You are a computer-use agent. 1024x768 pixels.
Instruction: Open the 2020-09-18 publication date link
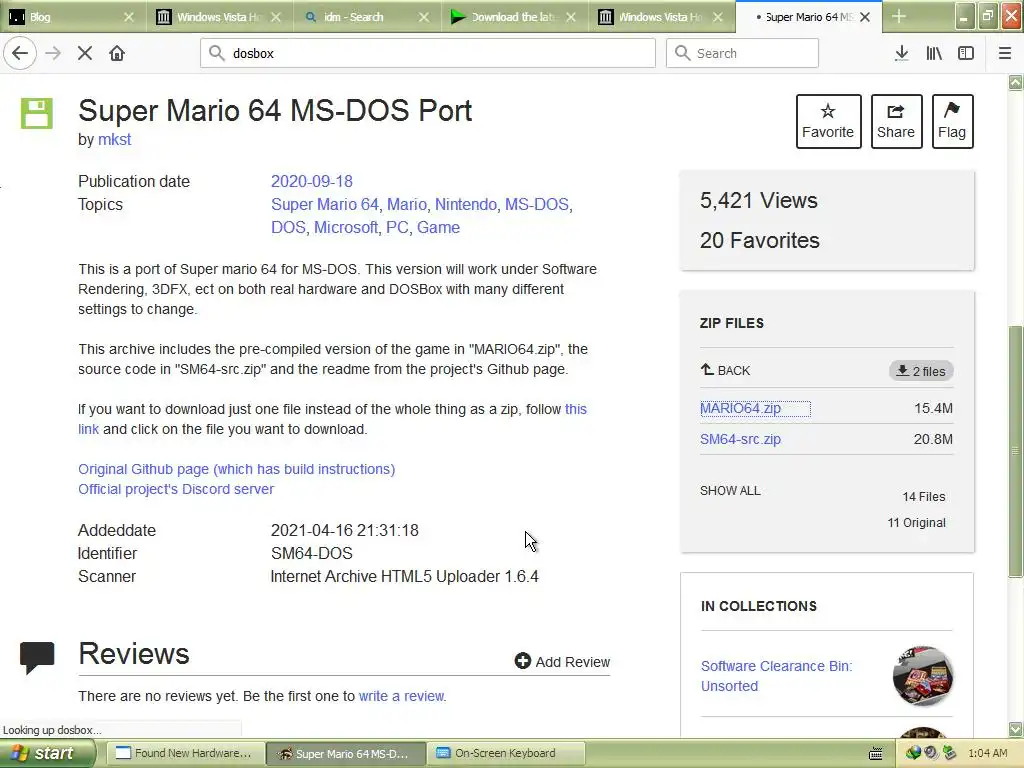coord(312,181)
